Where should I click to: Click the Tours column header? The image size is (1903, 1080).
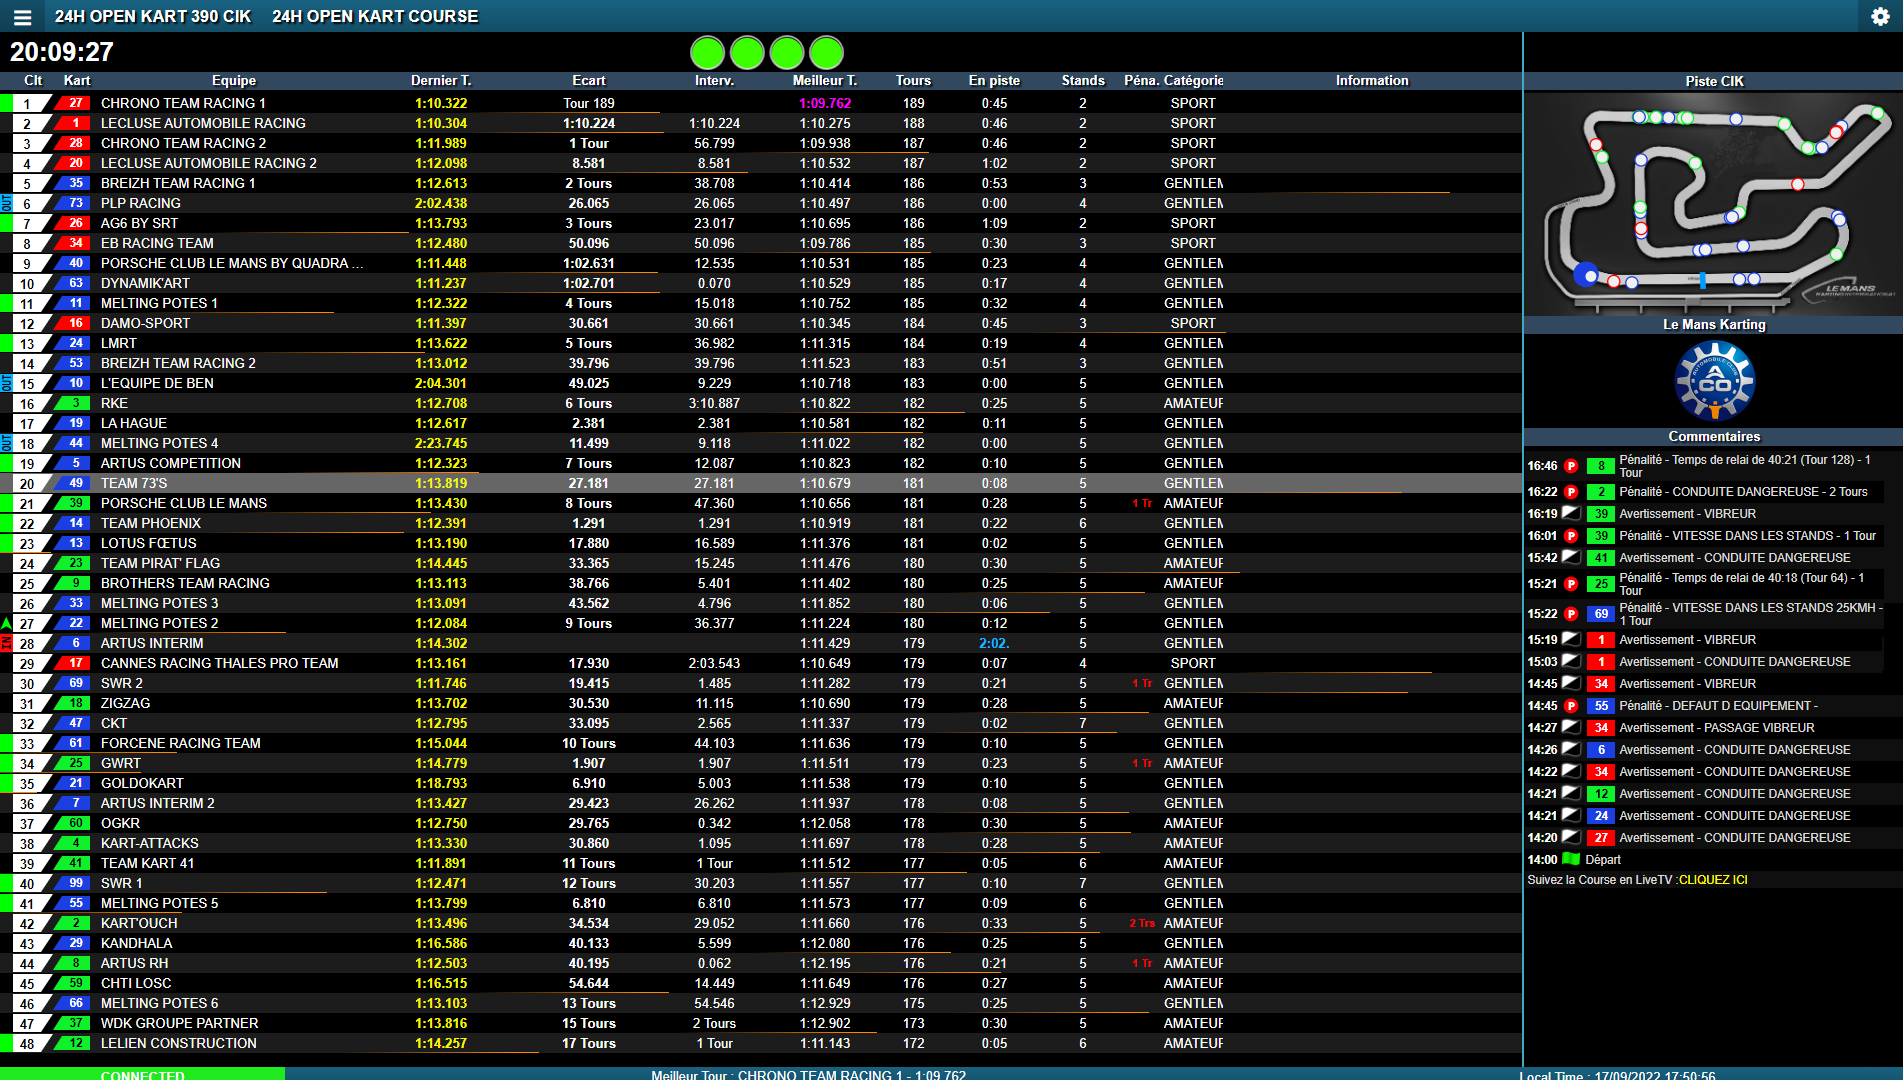pyautogui.click(x=913, y=81)
